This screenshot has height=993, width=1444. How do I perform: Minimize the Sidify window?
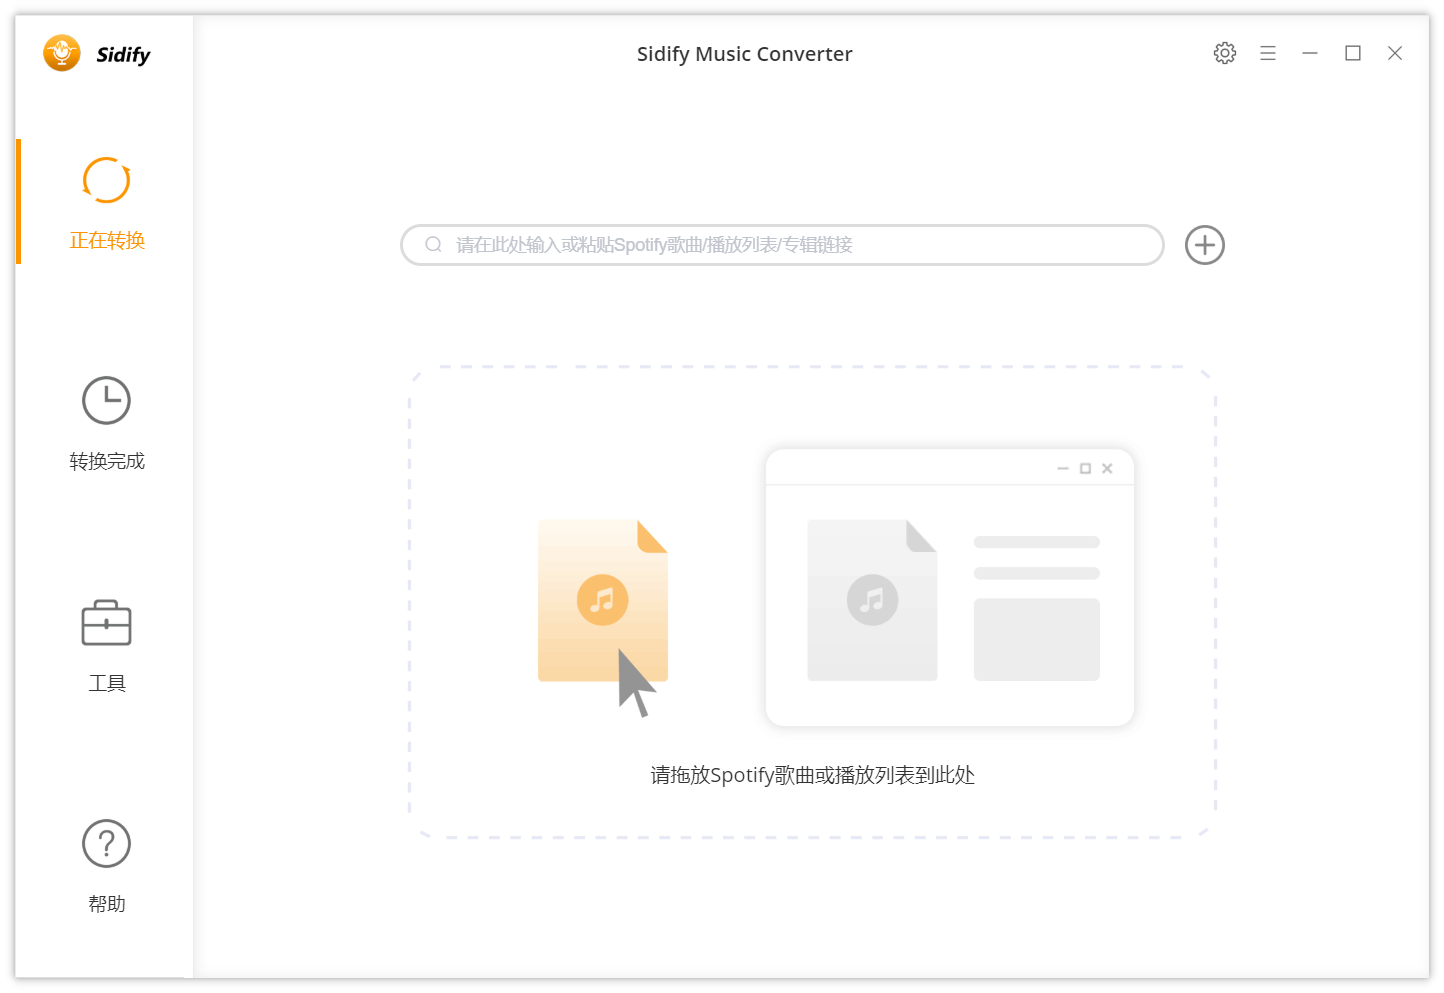[x=1310, y=53]
